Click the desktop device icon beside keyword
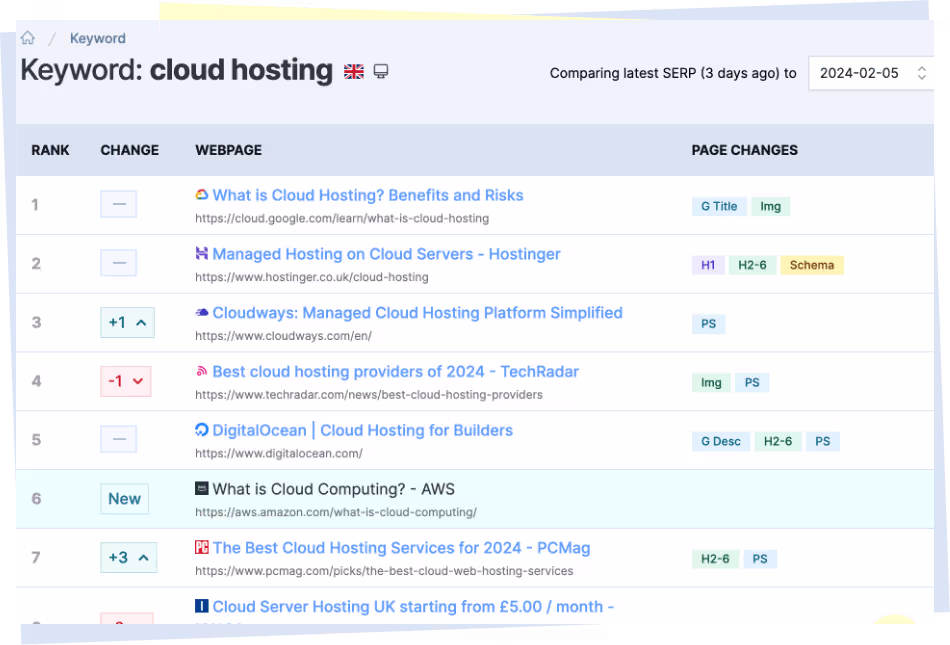 (380, 71)
